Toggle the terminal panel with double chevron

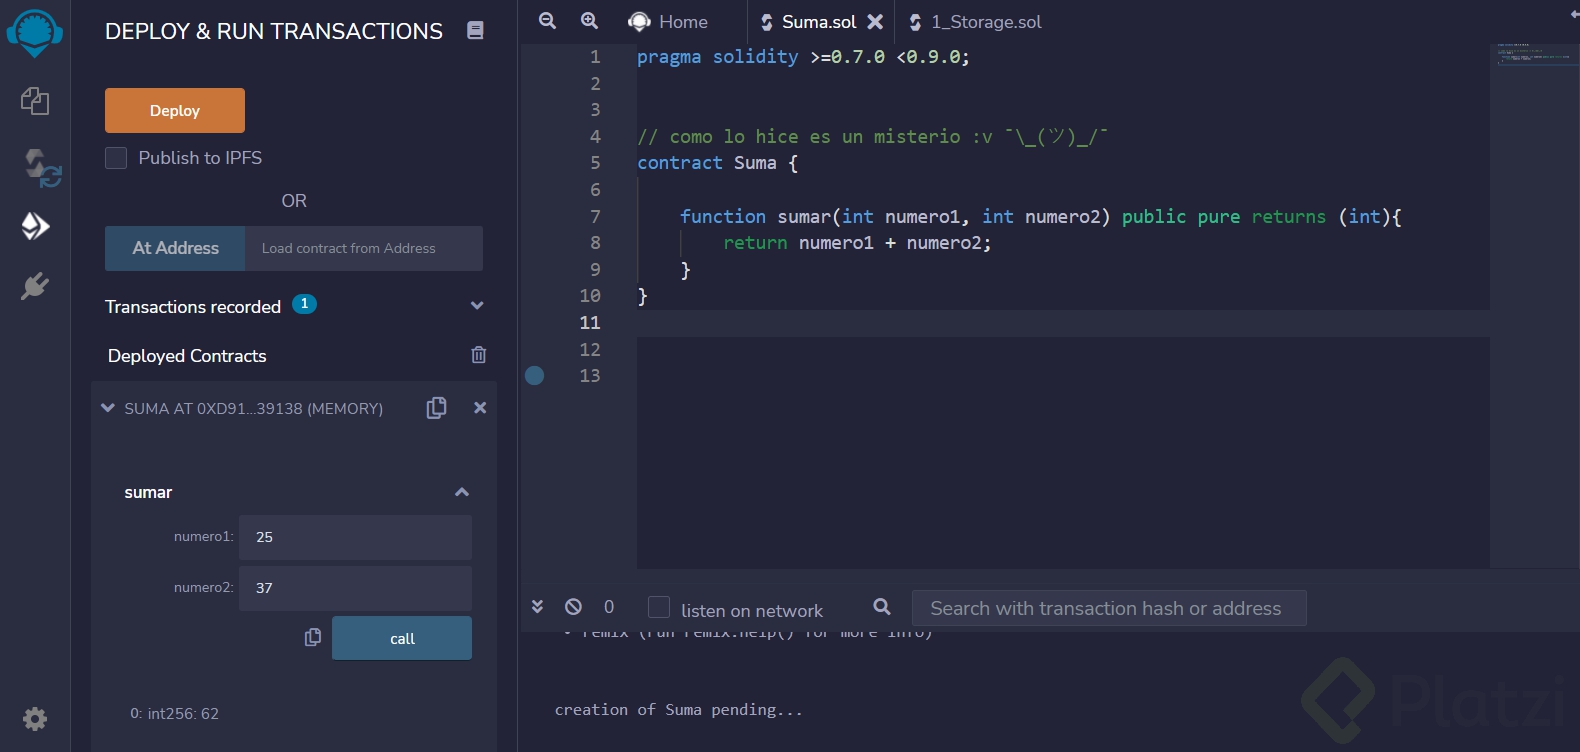[x=537, y=607]
